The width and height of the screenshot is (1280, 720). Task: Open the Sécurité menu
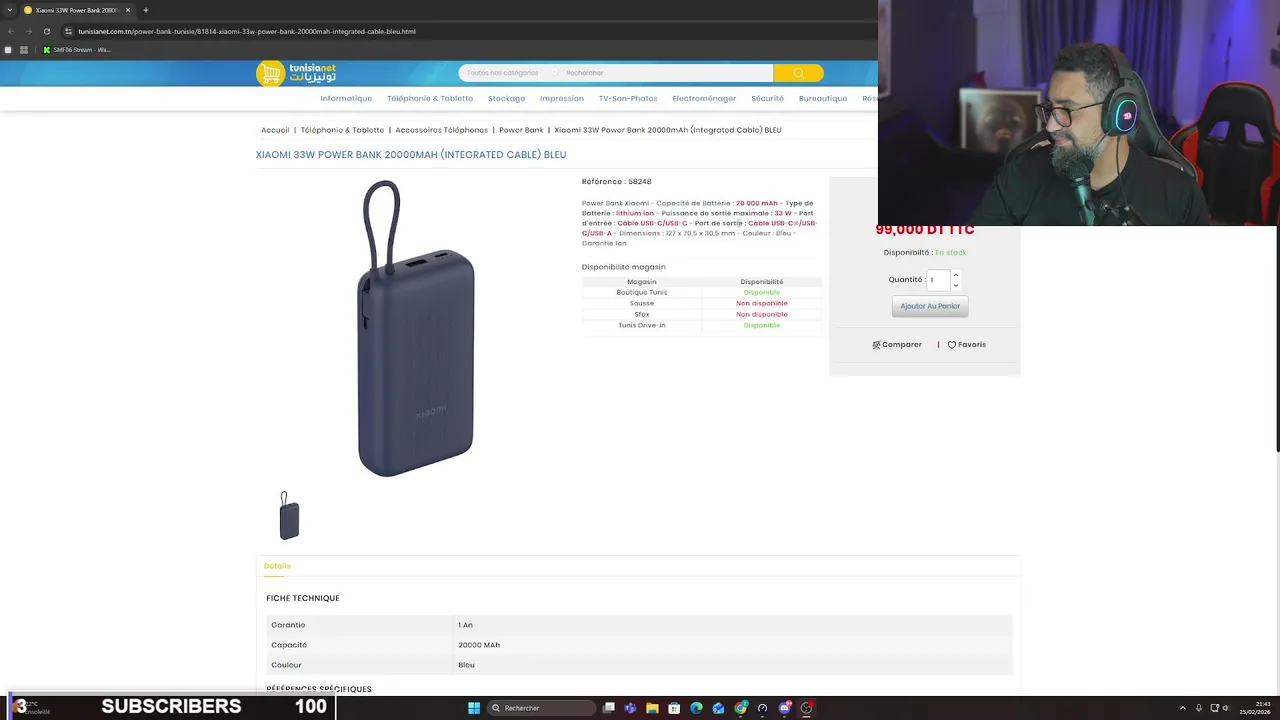click(767, 98)
